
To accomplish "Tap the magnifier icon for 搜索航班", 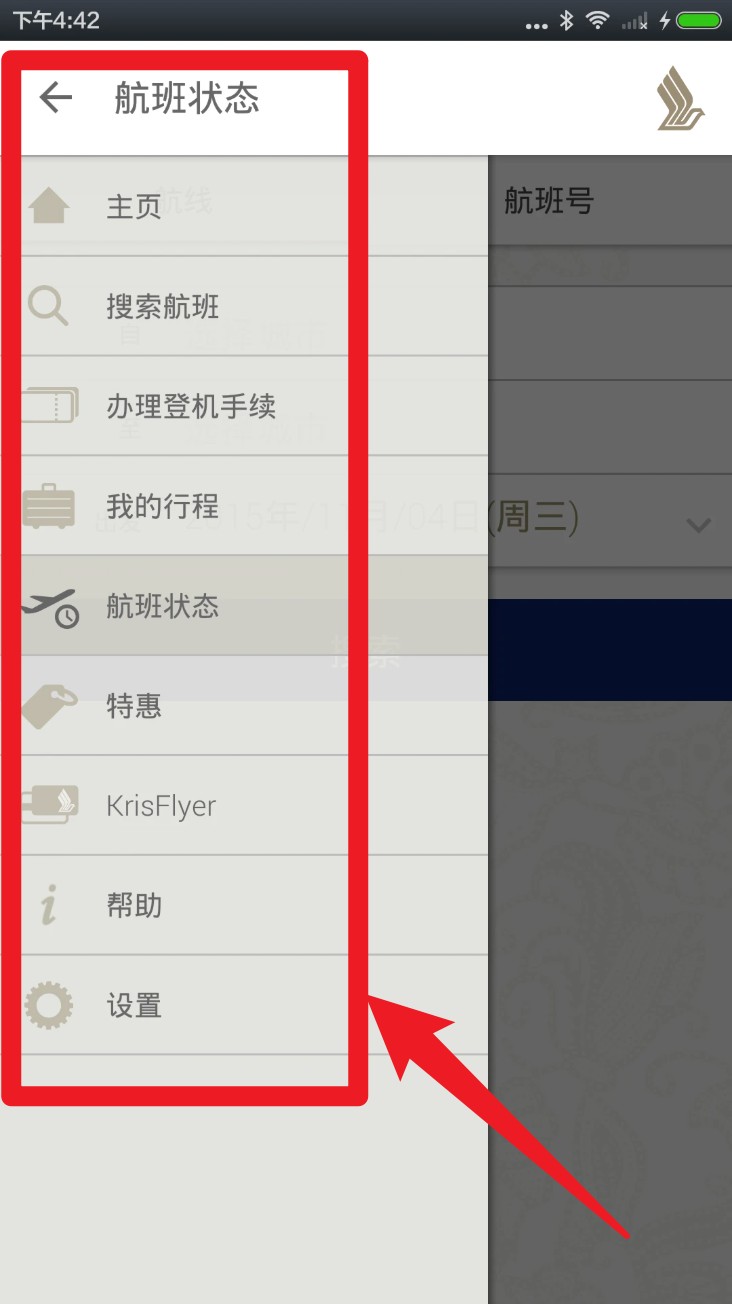I will click(48, 306).
